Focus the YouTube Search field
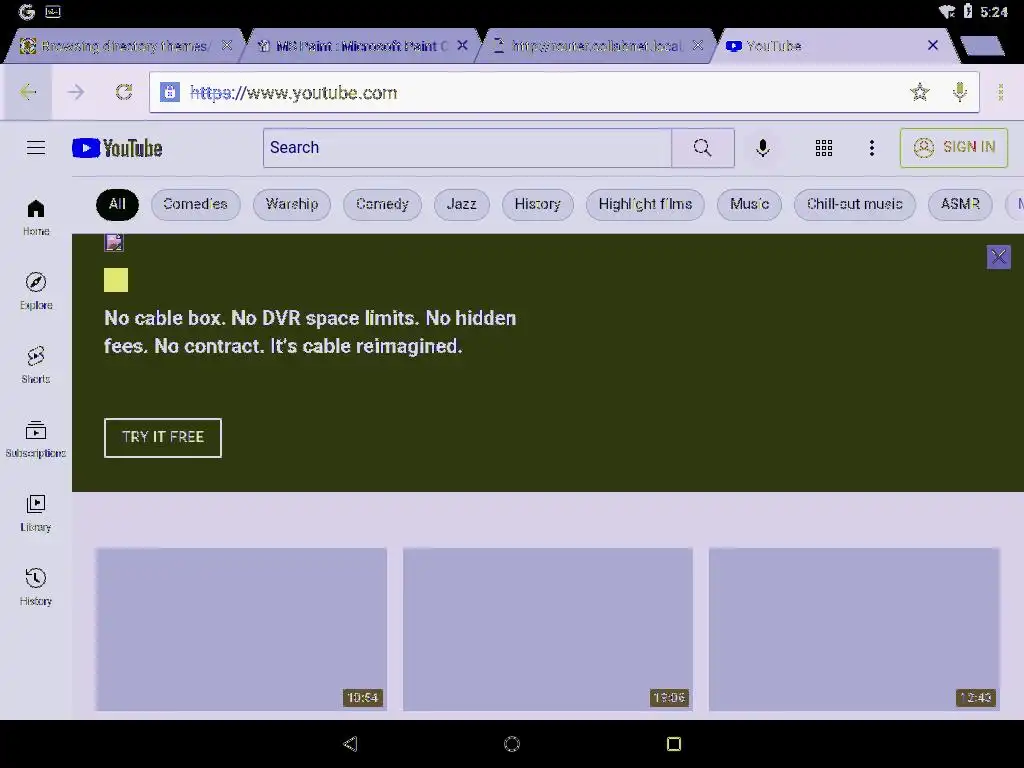Screen dimensions: 1024x768 [x=468, y=148]
